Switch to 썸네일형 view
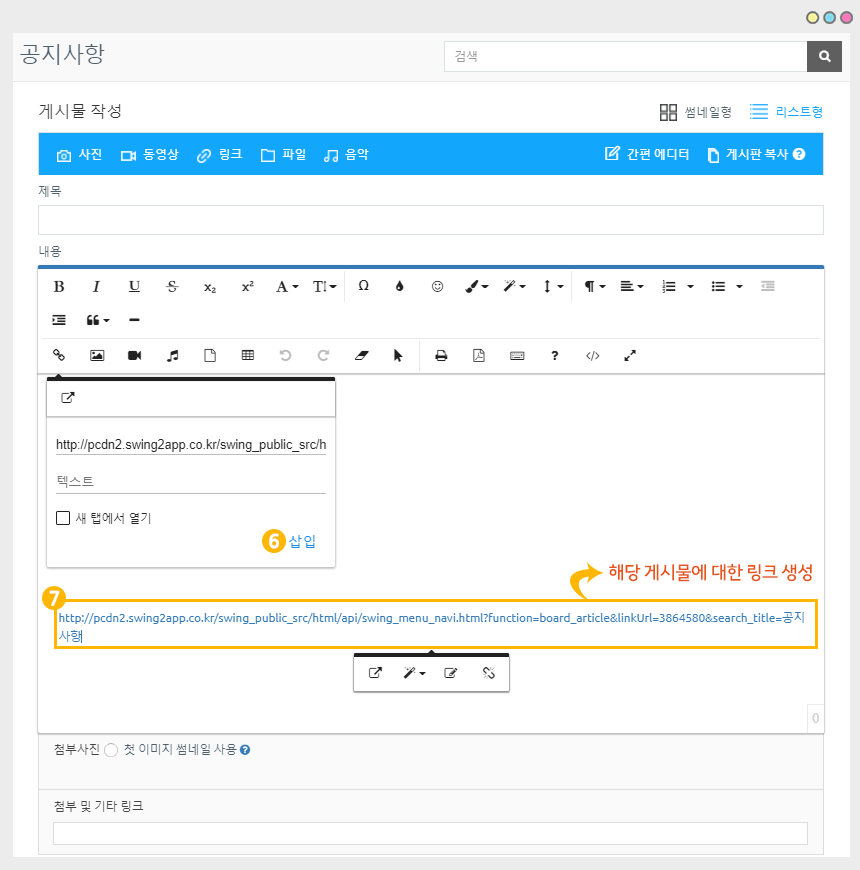 coord(696,112)
